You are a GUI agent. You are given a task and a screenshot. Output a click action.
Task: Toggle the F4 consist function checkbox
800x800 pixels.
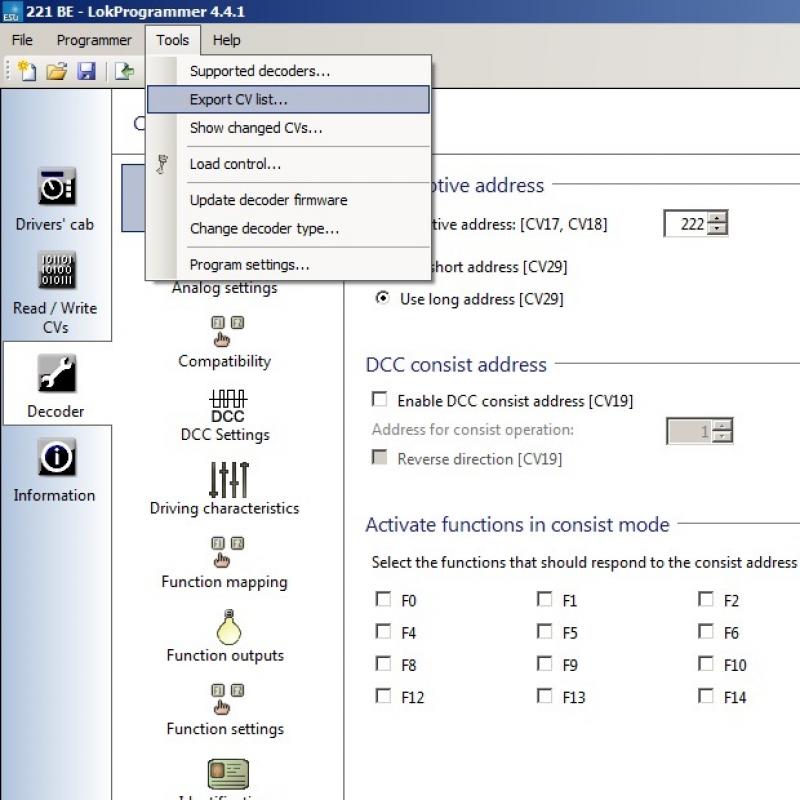pyautogui.click(x=383, y=632)
